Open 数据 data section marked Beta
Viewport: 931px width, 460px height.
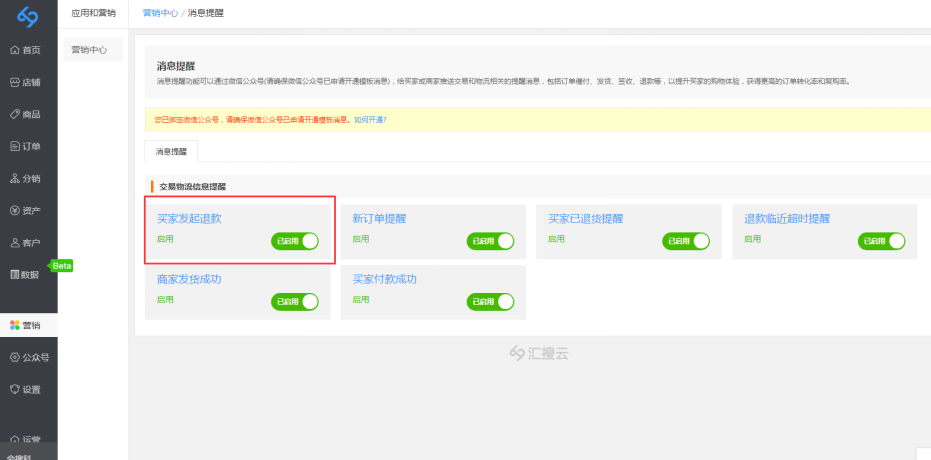pyautogui.click(x=15, y=274)
